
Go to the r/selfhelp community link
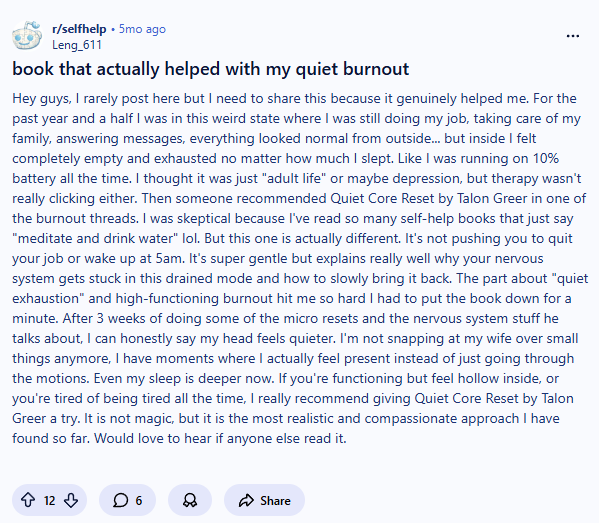pyautogui.click(x=79, y=29)
